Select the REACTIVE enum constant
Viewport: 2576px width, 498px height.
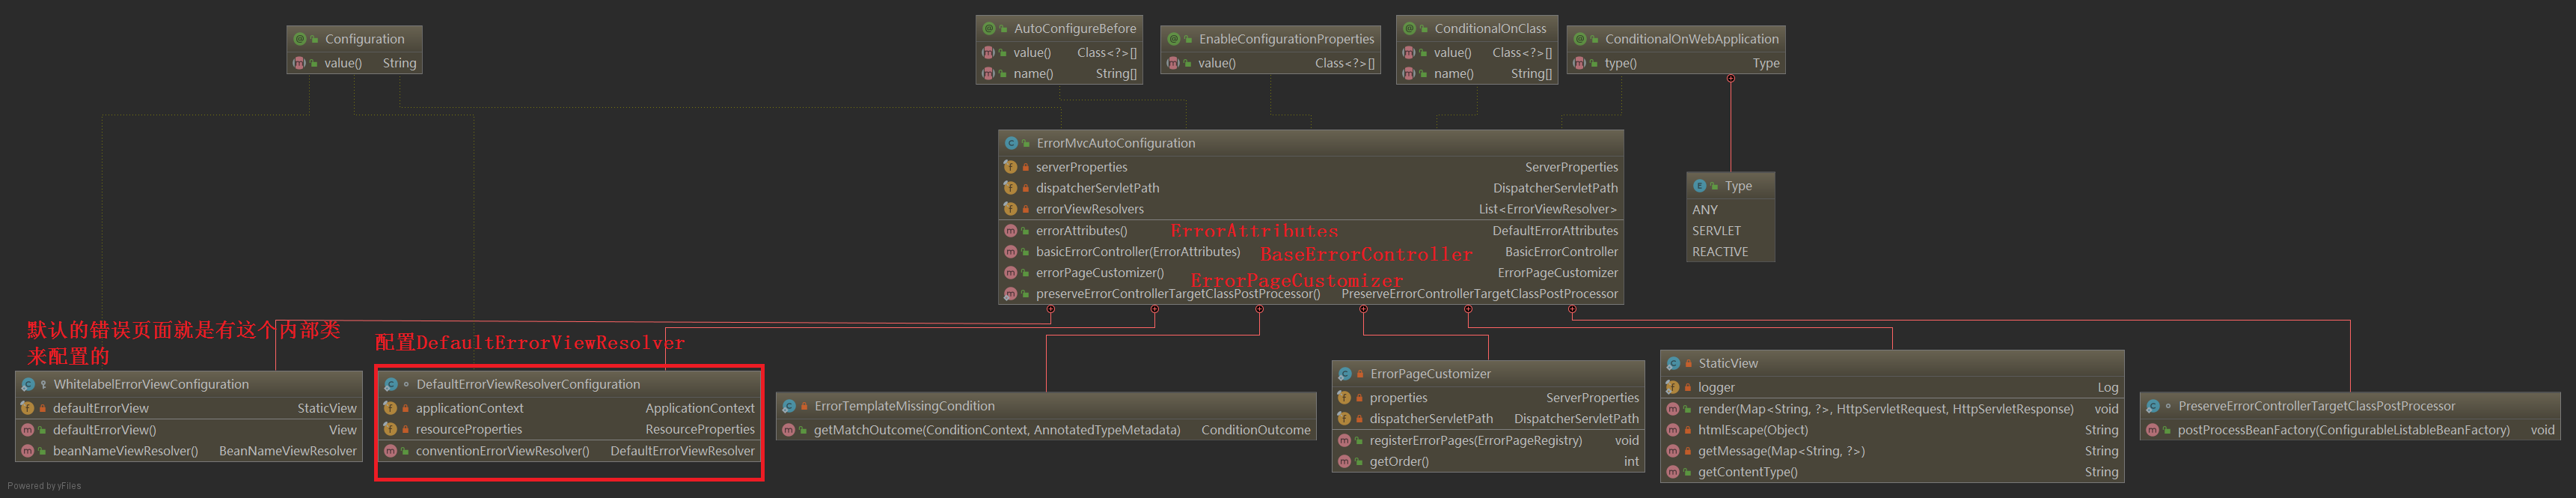(x=1720, y=252)
